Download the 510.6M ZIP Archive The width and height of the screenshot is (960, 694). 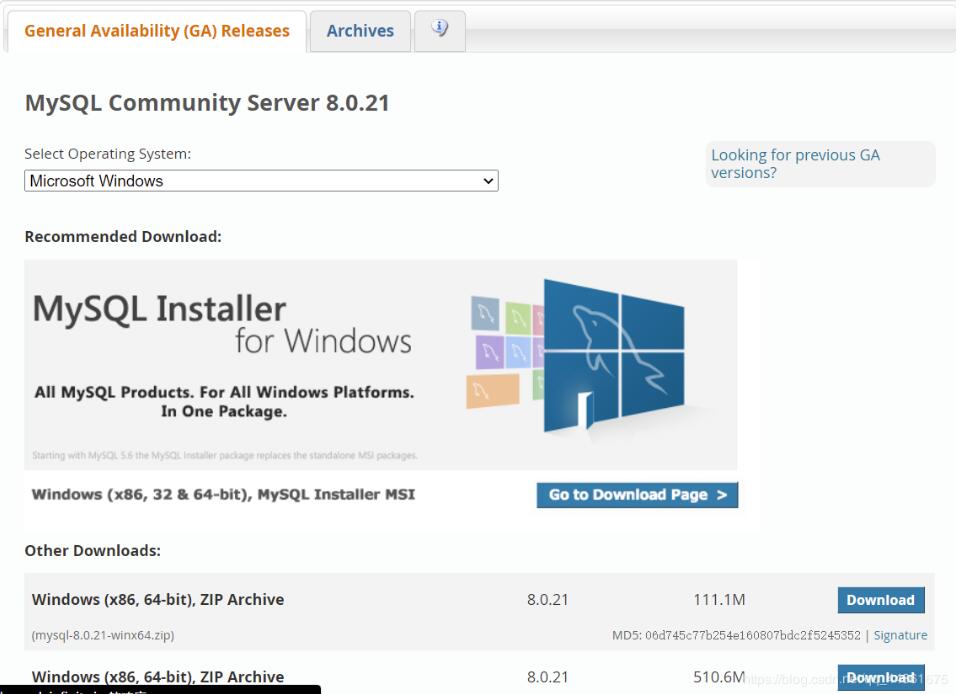click(x=881, y=677)
